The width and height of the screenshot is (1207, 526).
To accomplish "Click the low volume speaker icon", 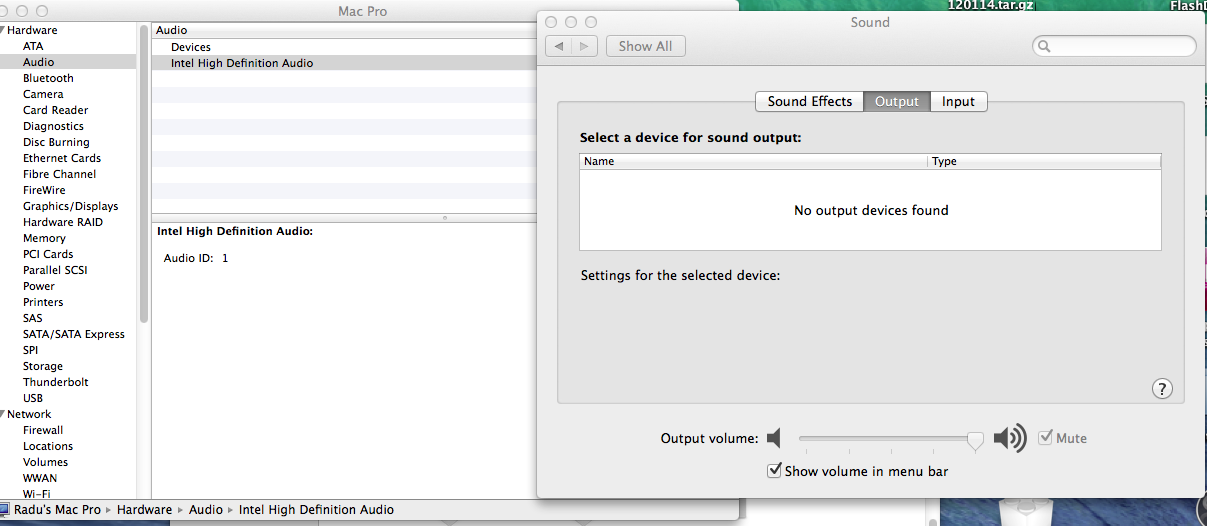I will (775, 438).
